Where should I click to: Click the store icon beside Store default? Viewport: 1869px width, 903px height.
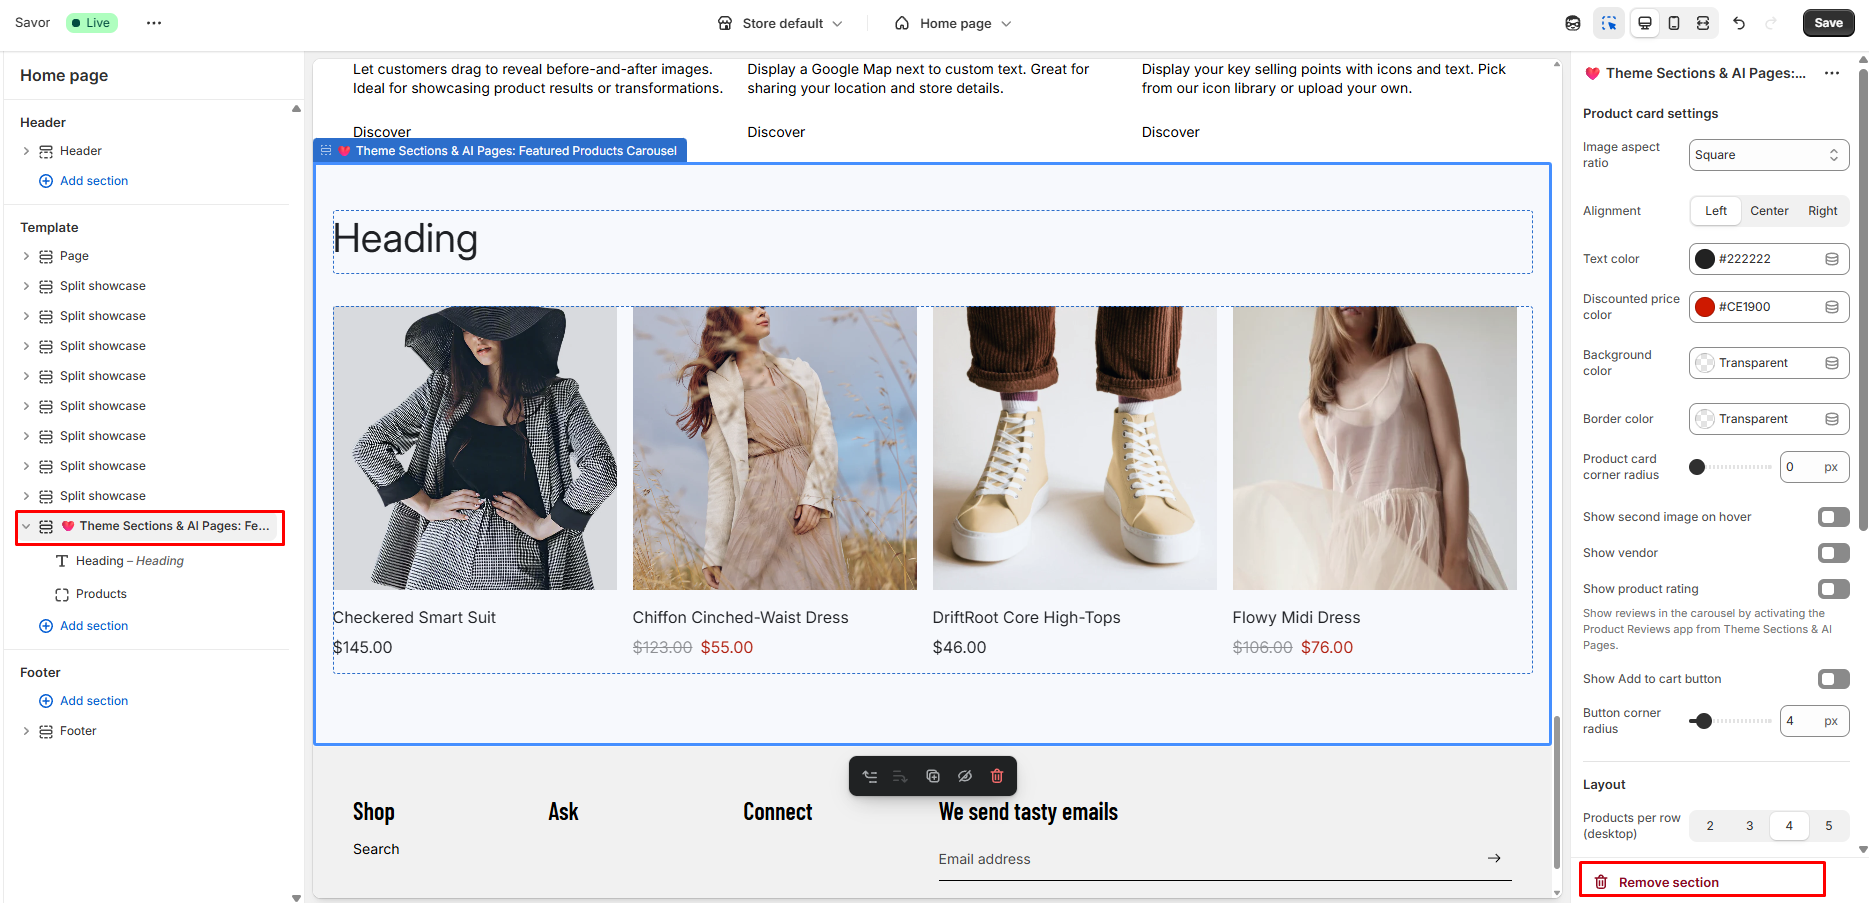[725, 23]
